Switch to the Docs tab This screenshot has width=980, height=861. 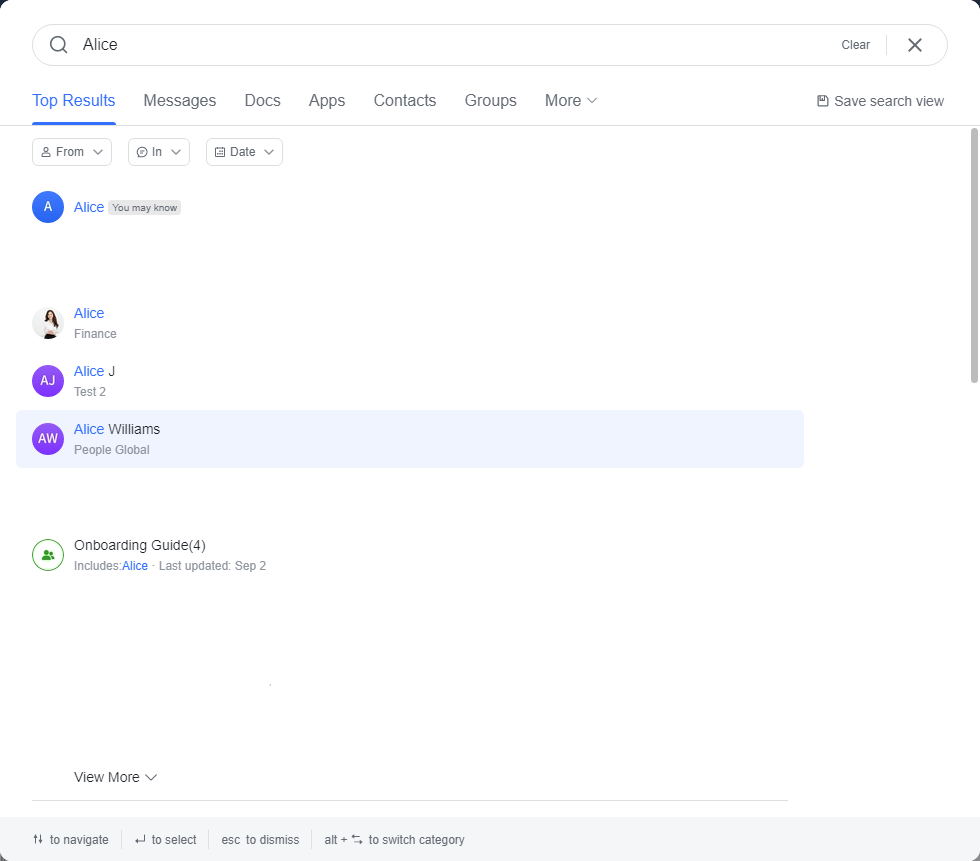click(262, 101)
